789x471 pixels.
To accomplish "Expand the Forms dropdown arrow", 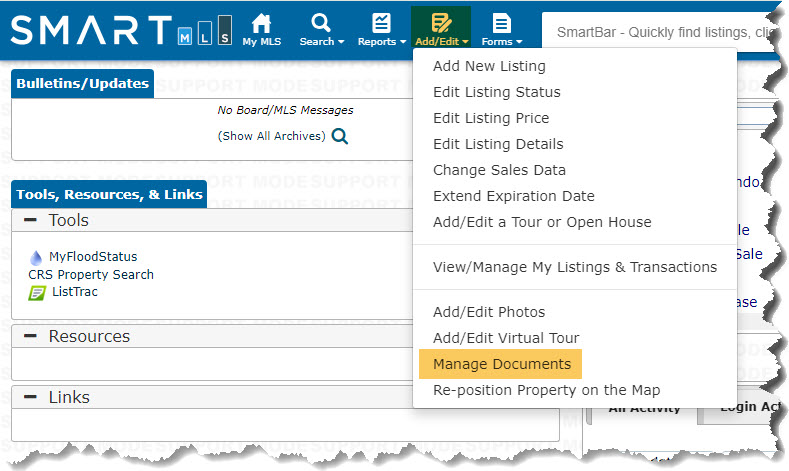I will click(x=519, y=42).
